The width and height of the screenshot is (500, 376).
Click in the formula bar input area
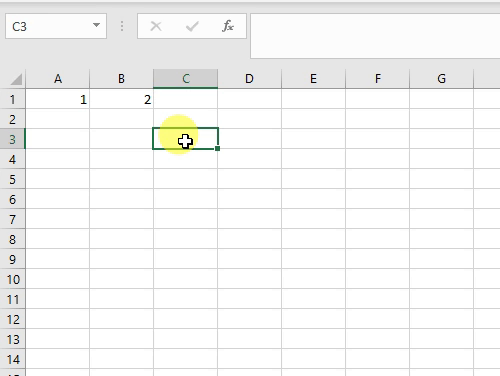375,36
